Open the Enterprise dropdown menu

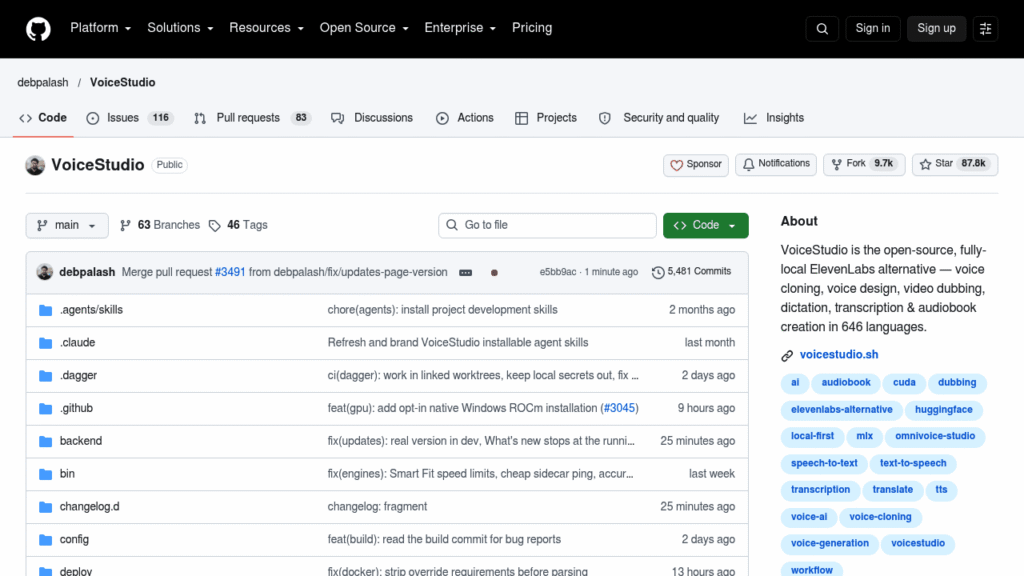(x=460, y=28)
